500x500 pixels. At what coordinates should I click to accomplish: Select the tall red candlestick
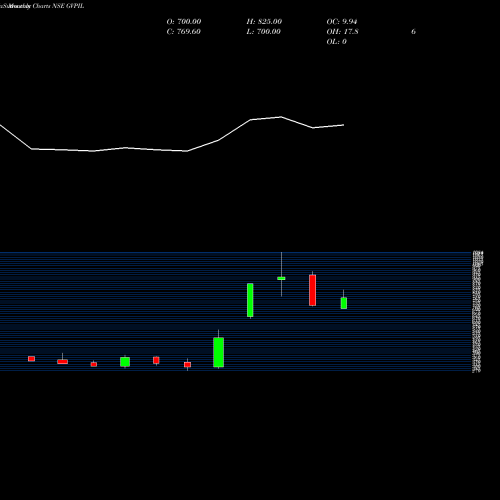[x=312, y=290]
